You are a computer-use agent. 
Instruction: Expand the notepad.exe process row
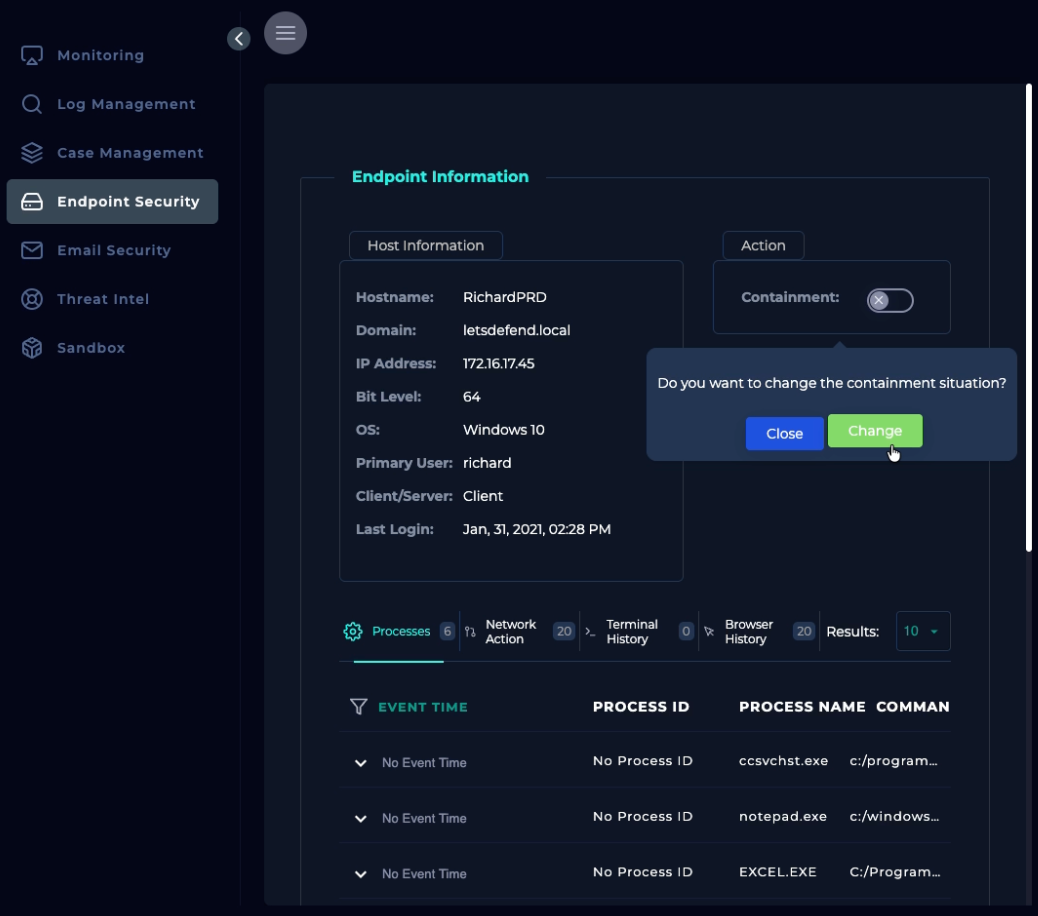[x=361, y=818]
